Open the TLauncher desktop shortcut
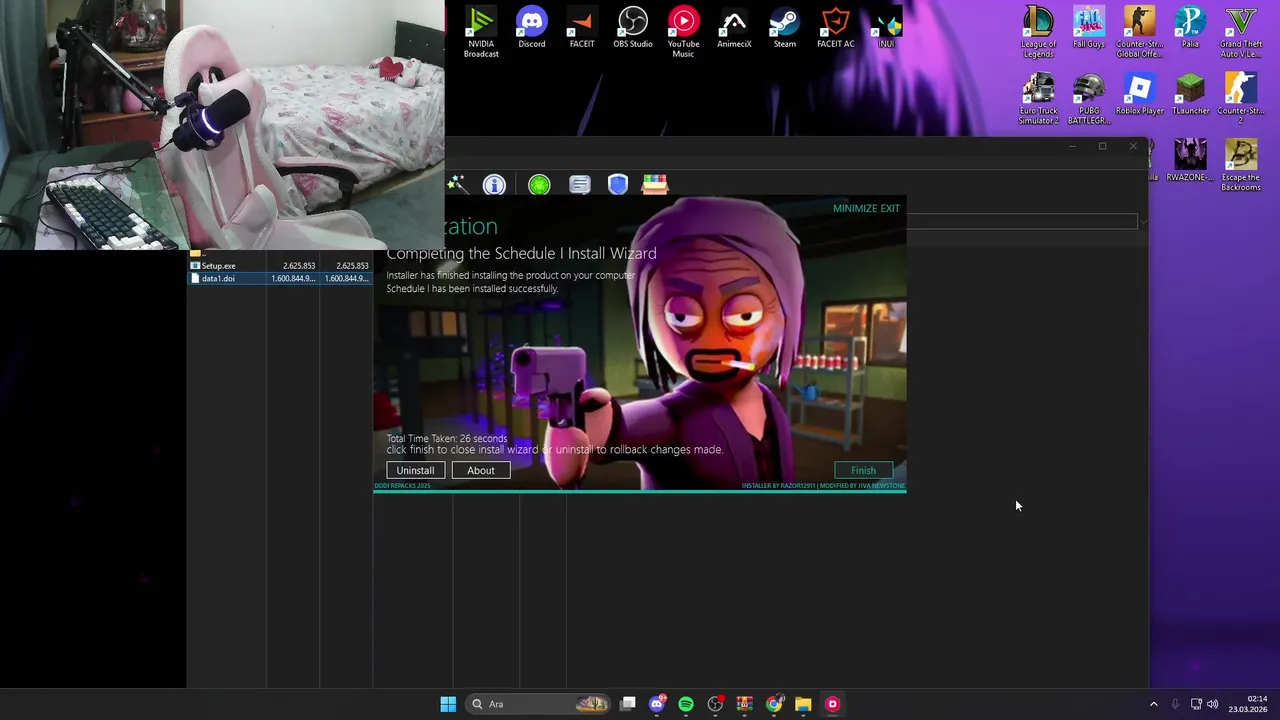 pyautogui.click(x=1190, y=95)
